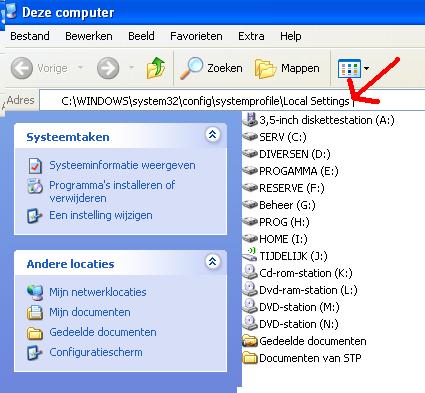425x393 pixels.
Task: Select the 3,5-inch diskettestation (A:) drive icon
Action: tap(250, 120)
